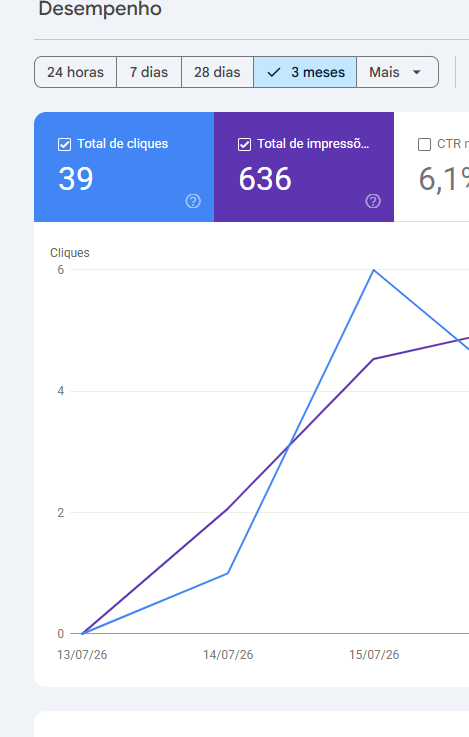The width and height of the screenshot is (469, 737).
Task: Click the 6,1 CTR value
Action: [444, 180]
